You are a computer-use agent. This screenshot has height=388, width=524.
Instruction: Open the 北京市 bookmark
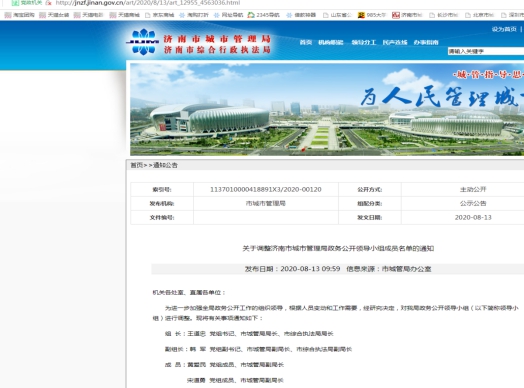pos(480,15)
